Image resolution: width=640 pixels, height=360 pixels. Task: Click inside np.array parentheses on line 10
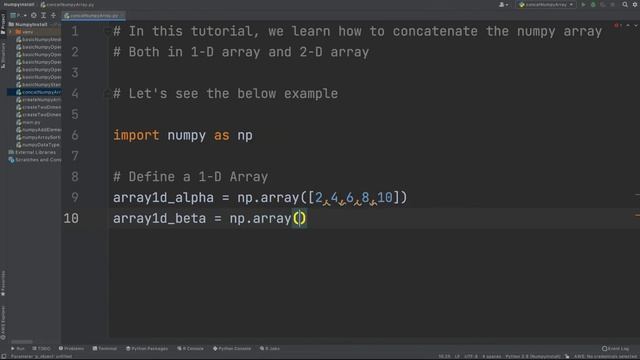coord(299,218)
